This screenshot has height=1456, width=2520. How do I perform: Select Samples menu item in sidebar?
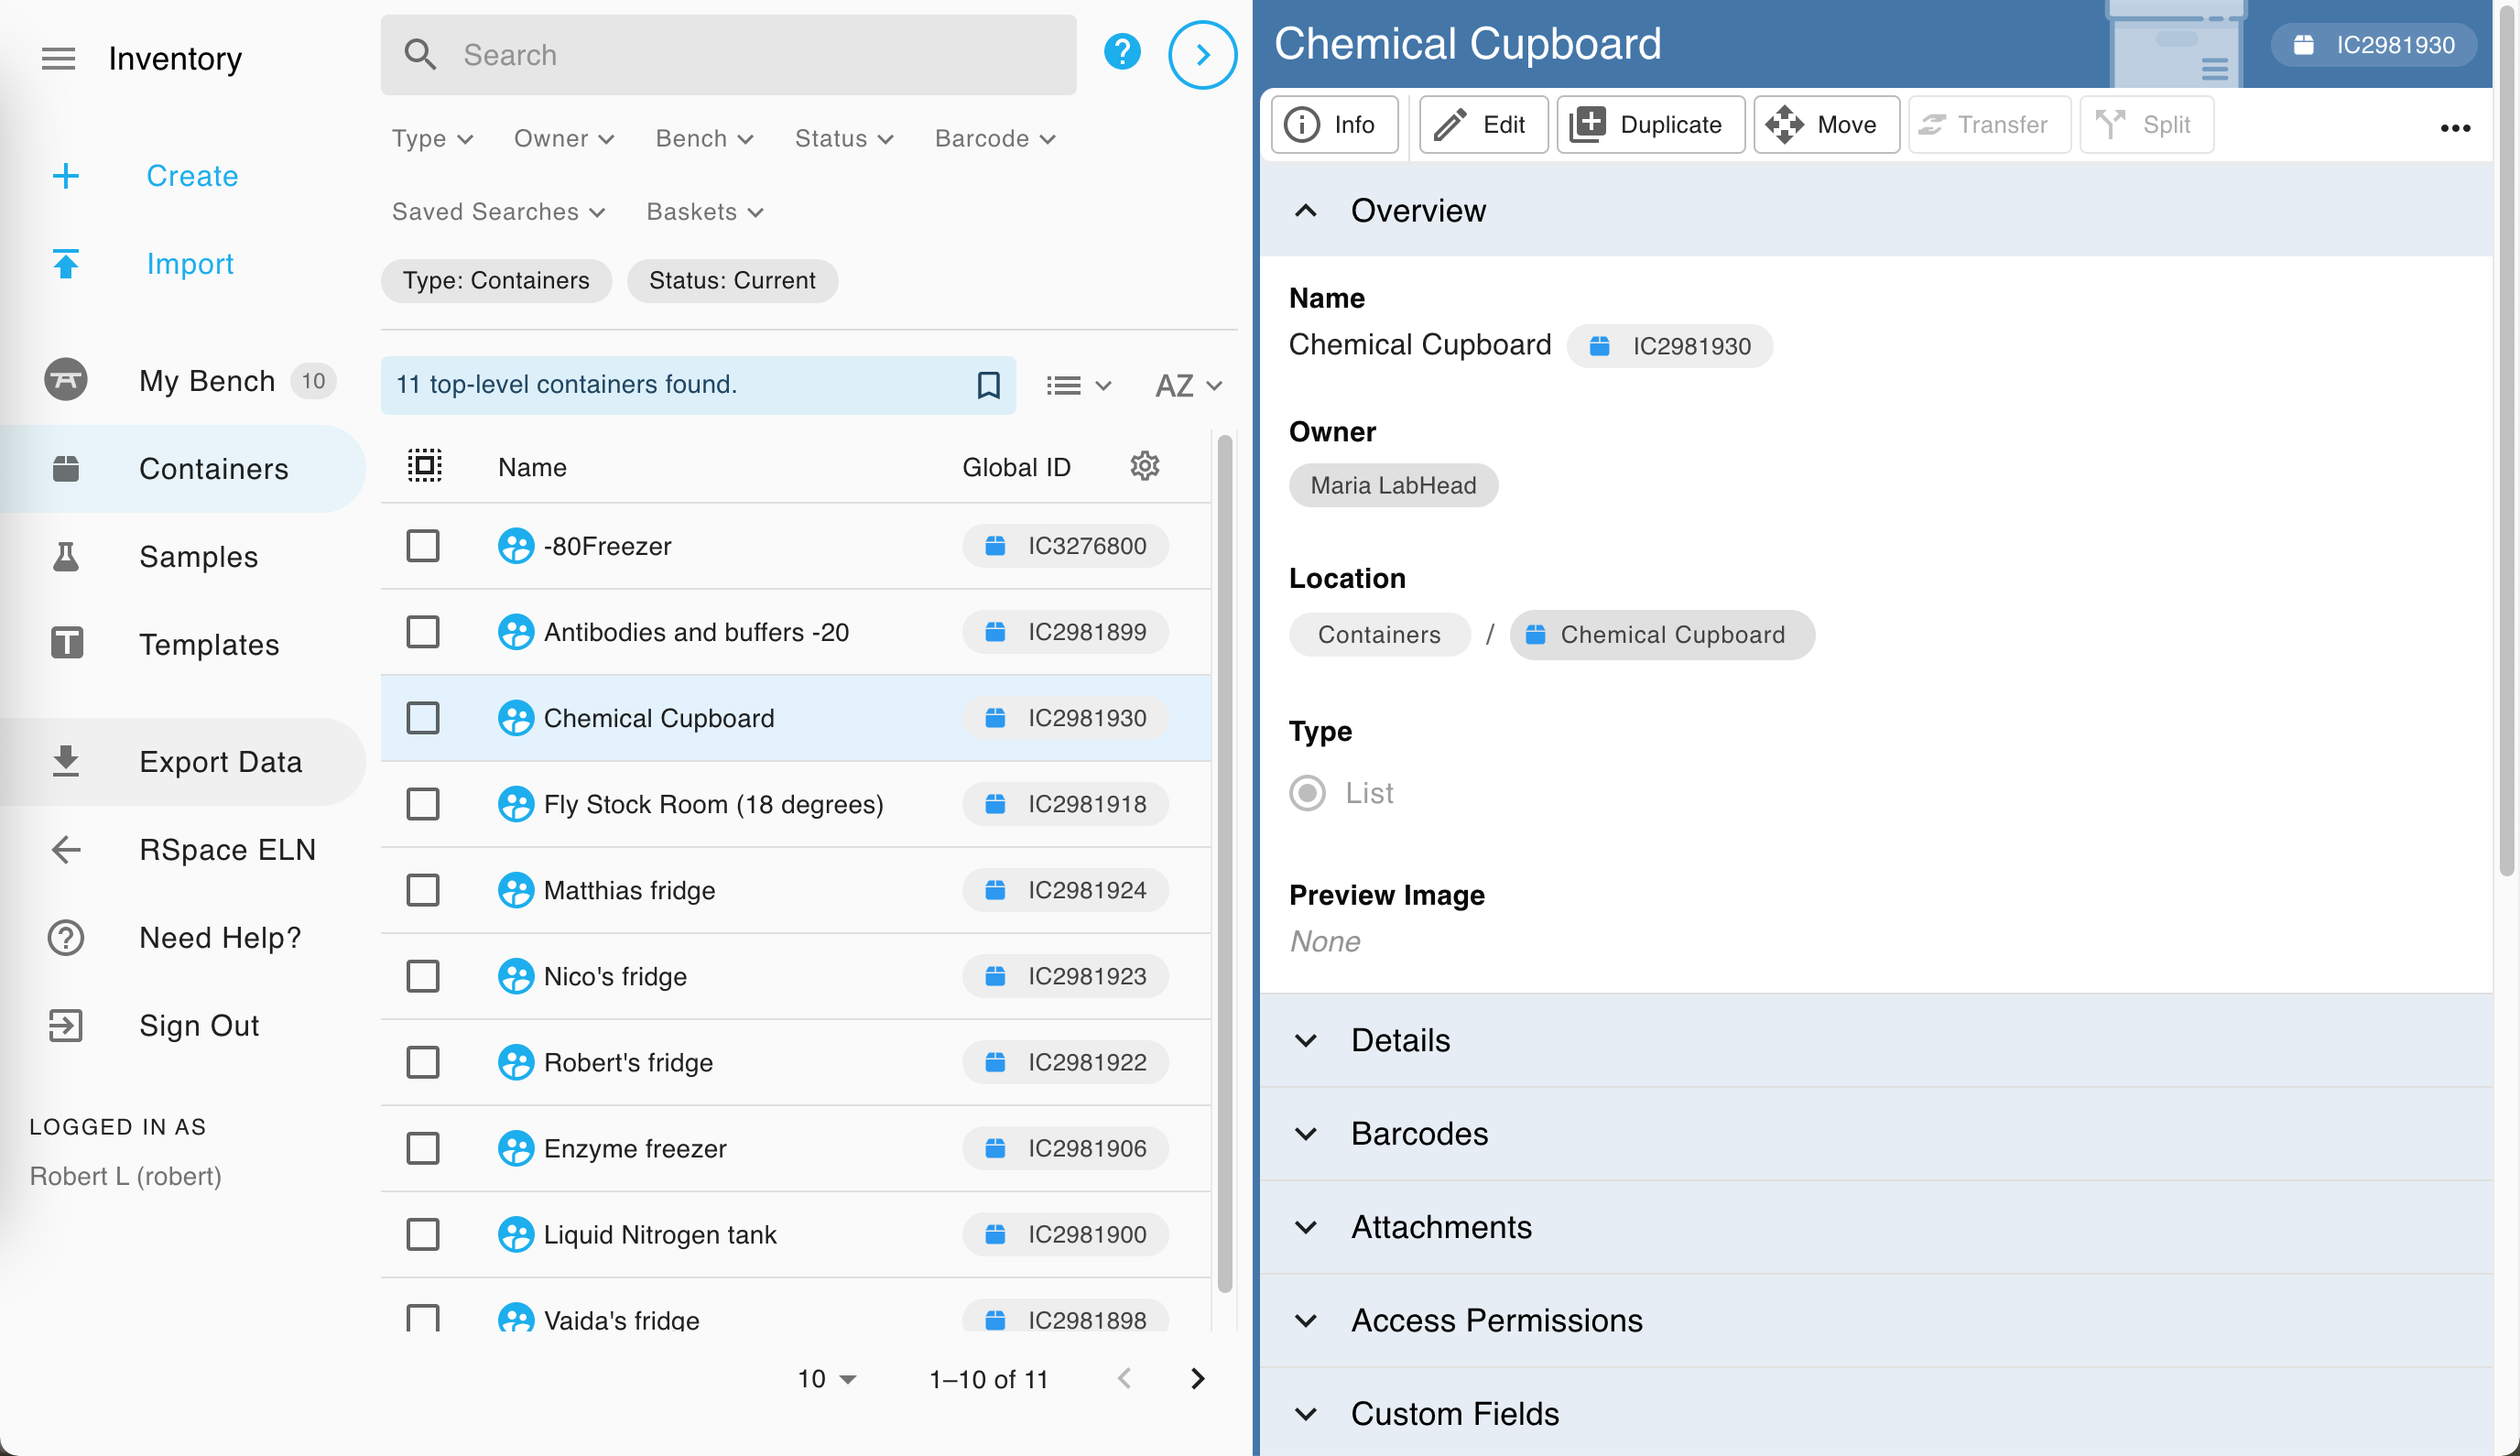click(200, 557)
